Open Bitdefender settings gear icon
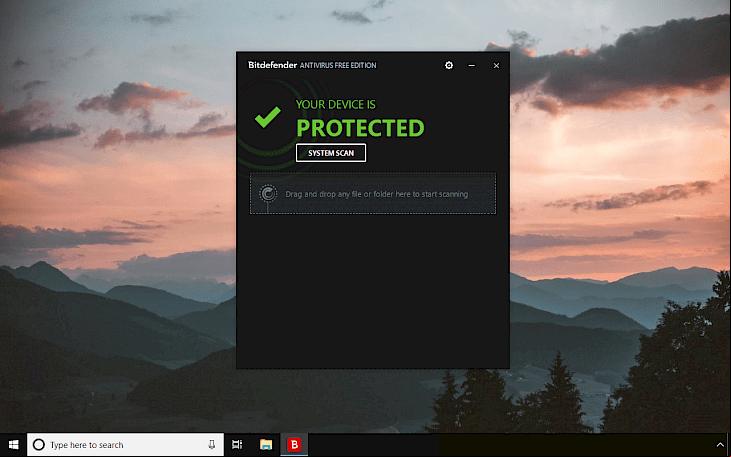731x457 pixels. point(449,65)
